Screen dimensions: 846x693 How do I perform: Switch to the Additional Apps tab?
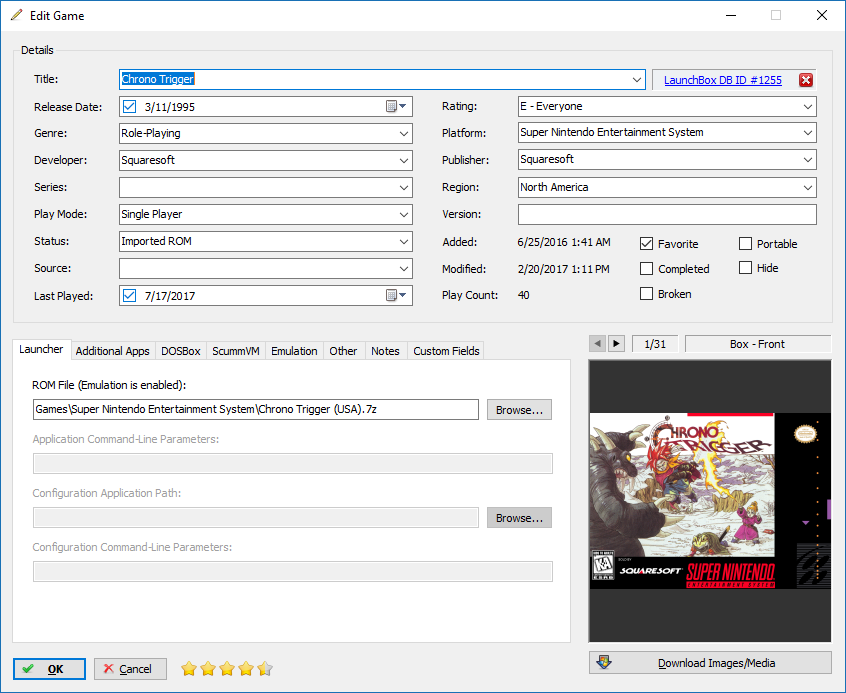[x=113, y=351]
